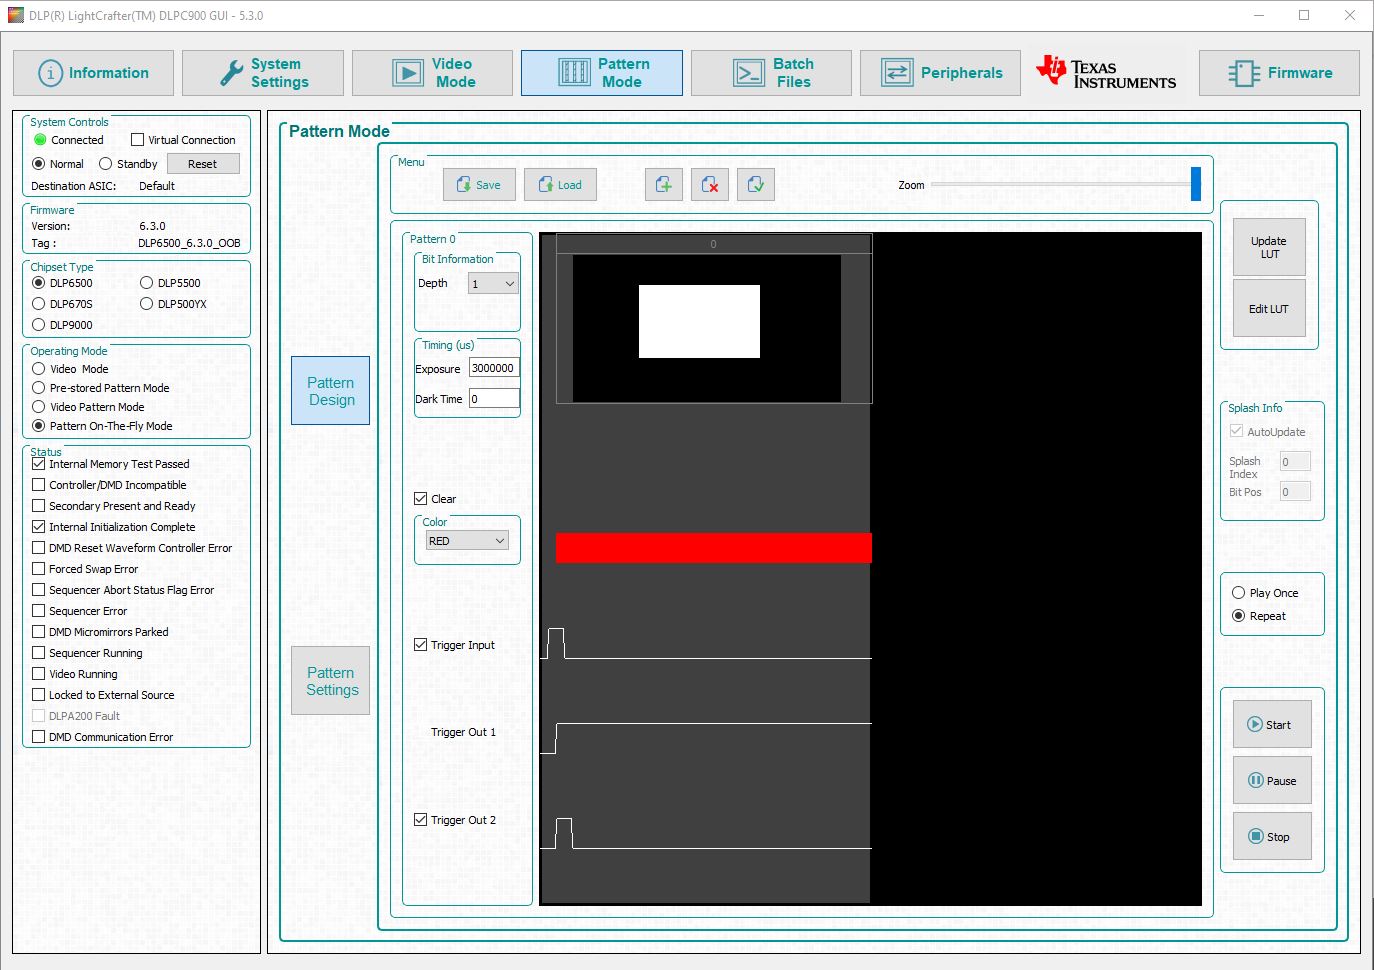Screen dimensions: 1374x970
Task: Open the Information tab
Action: pyautogui.click(x=93, y=73)
